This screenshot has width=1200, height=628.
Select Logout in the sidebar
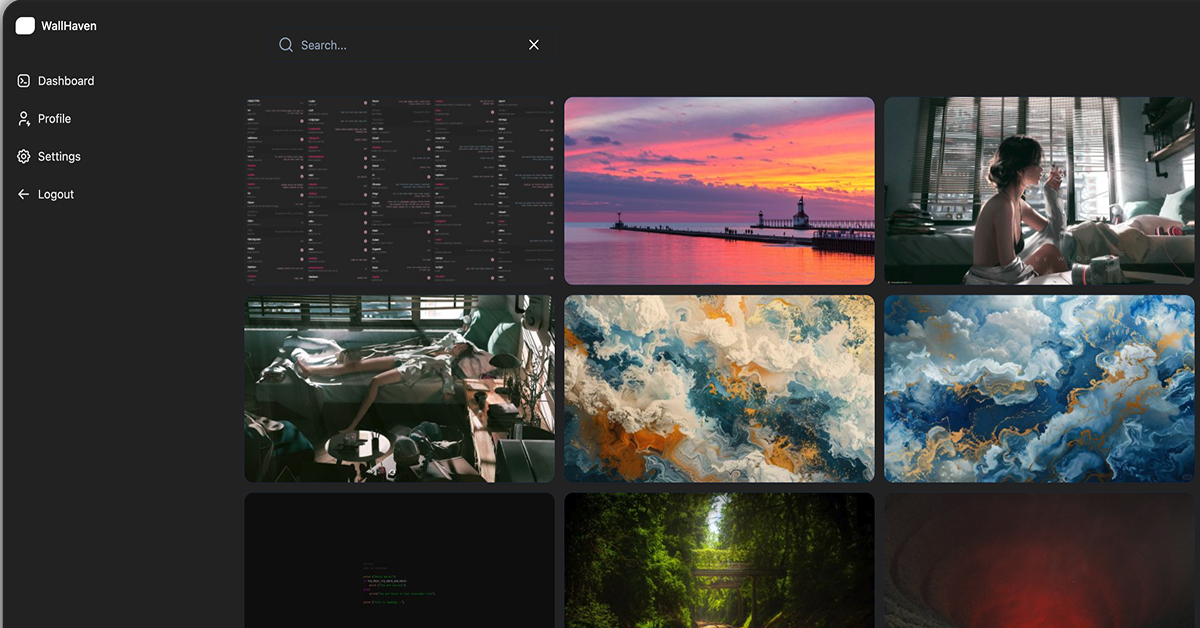[46, 195]
